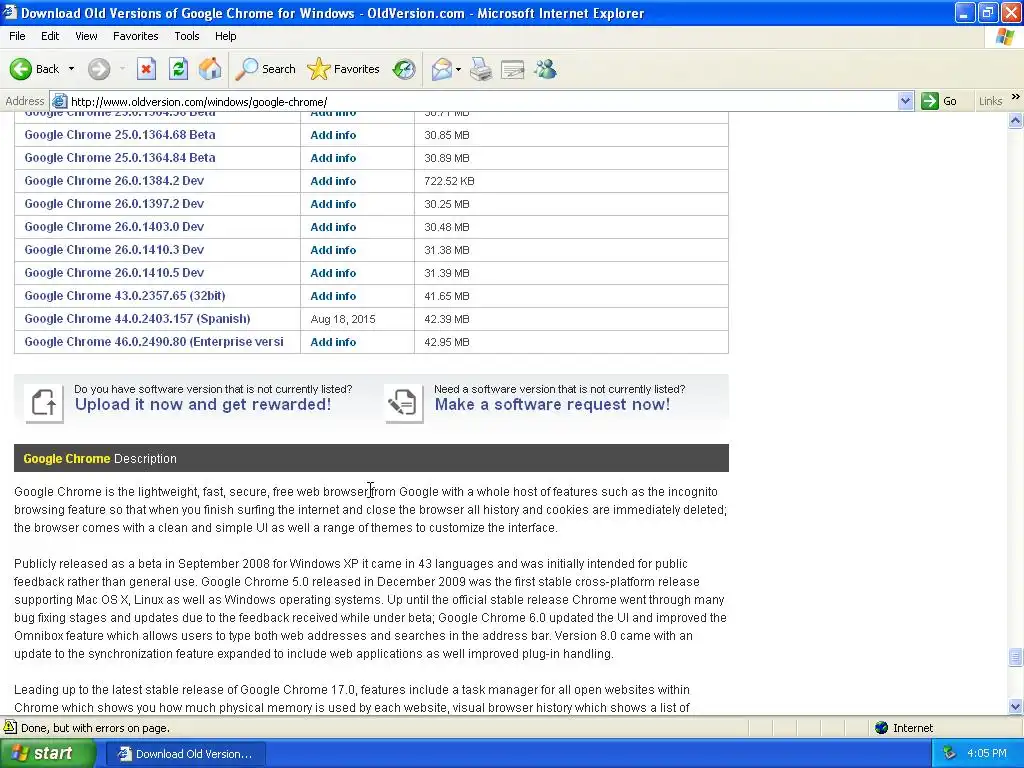Click the Stop loading red X icon
This screenshot has height=768, width=1024.
click(146, 69)
